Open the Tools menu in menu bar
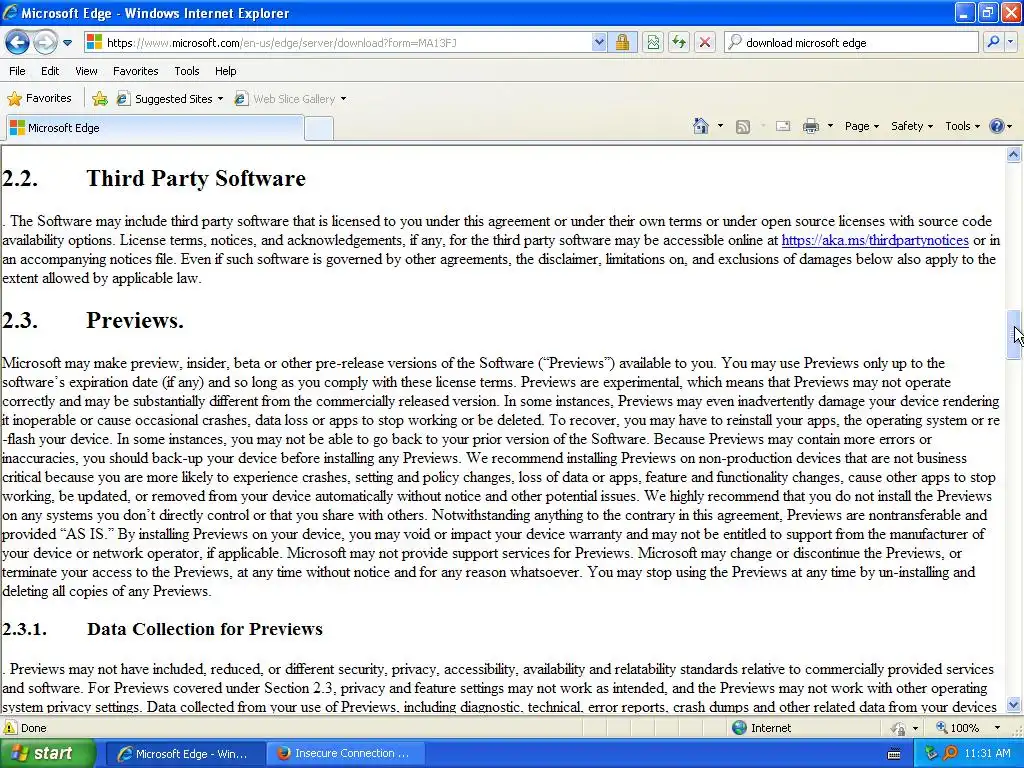The image size is (1024, 768). click(x=187, y=71)
